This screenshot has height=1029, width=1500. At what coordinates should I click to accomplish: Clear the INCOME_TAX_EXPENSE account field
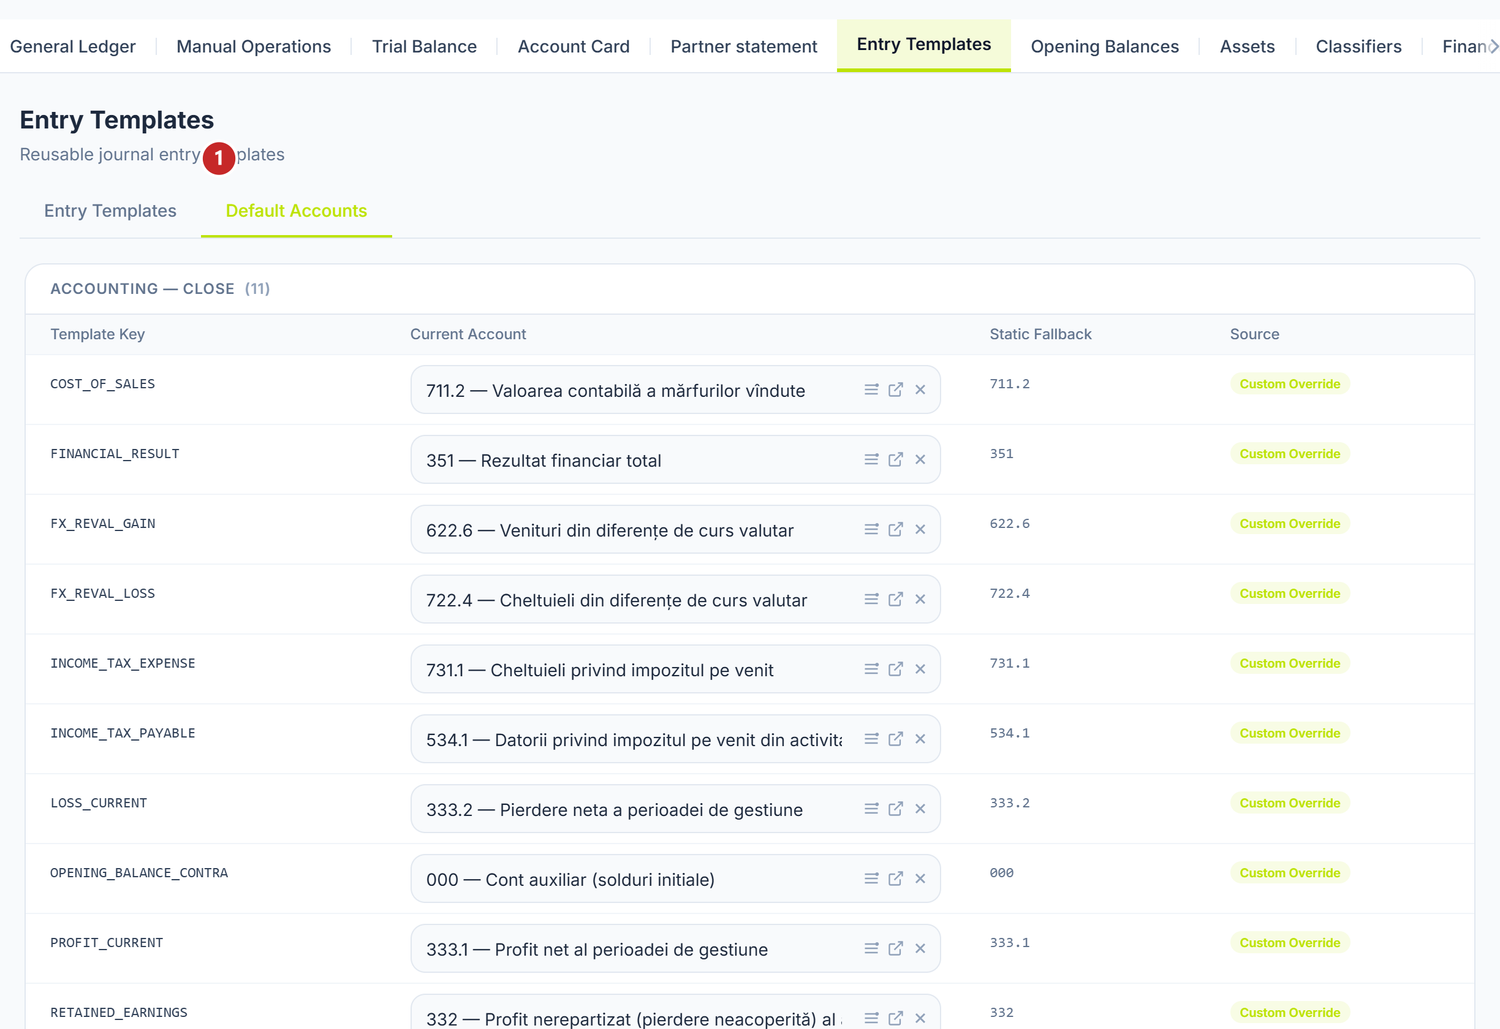point(920,669)
